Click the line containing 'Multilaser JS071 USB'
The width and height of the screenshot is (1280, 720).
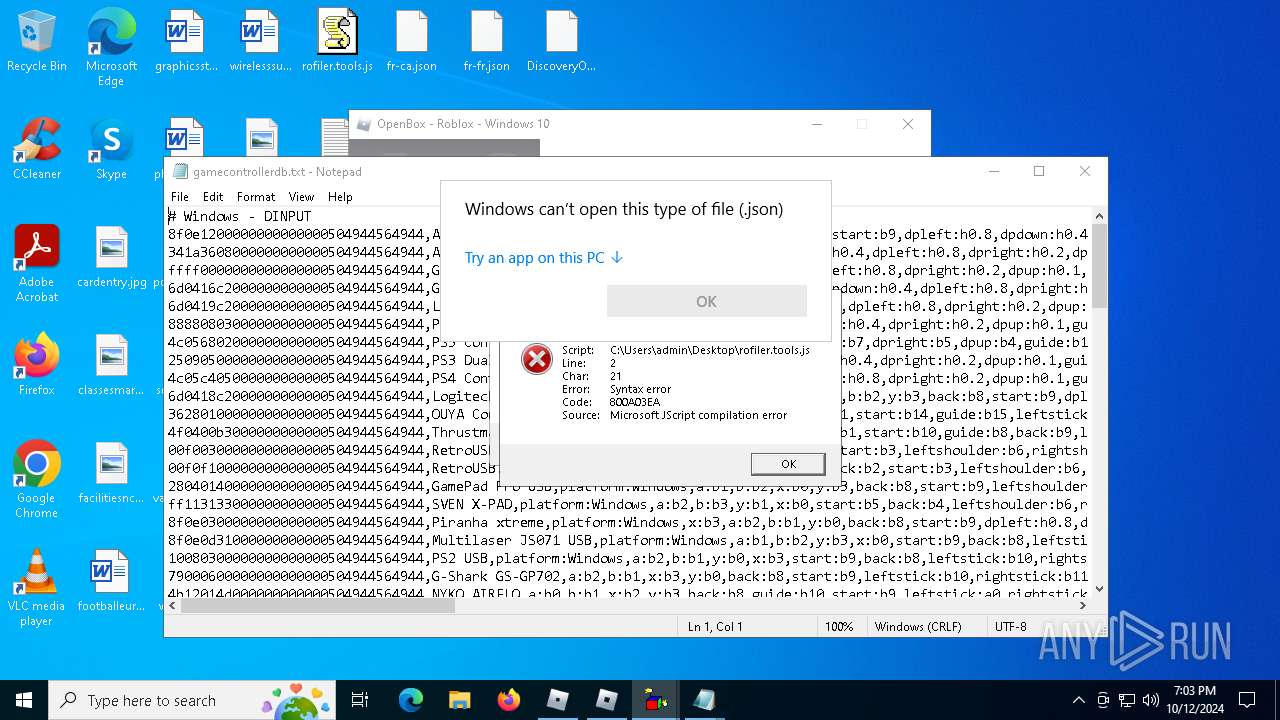[x=628, y=540]
